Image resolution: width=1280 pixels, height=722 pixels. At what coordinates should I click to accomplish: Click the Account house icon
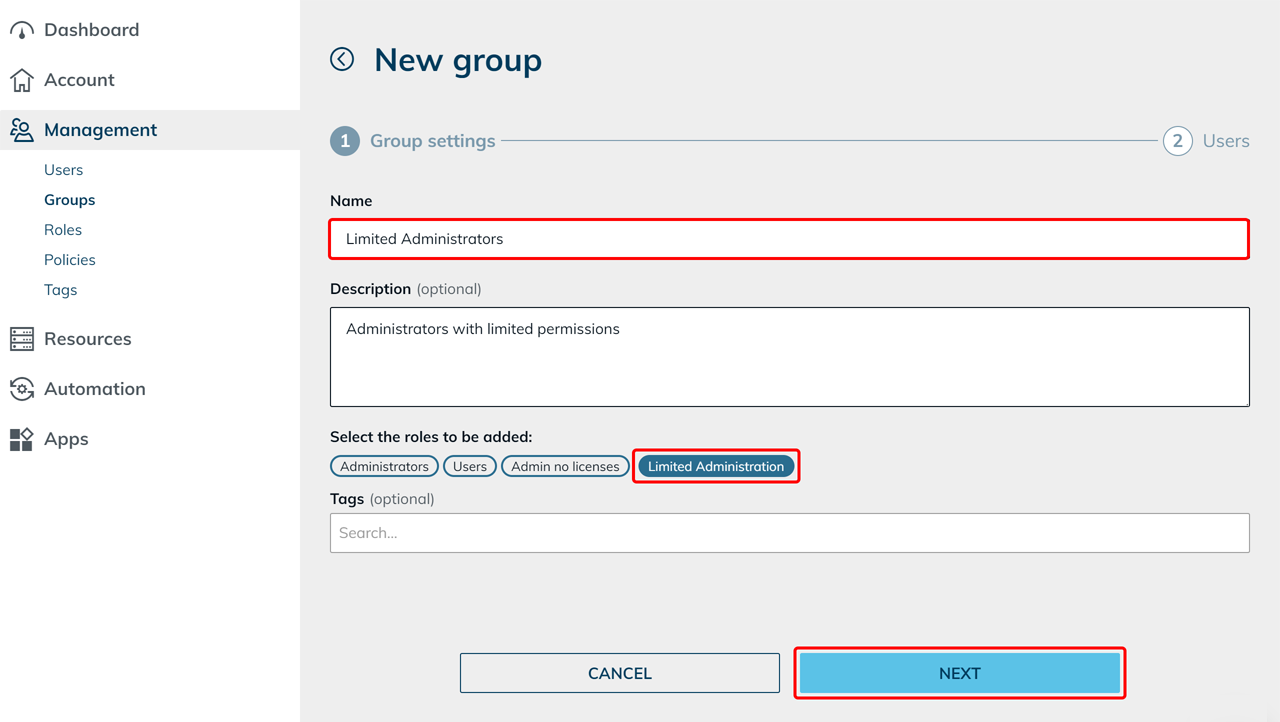(x=21, y=80)
